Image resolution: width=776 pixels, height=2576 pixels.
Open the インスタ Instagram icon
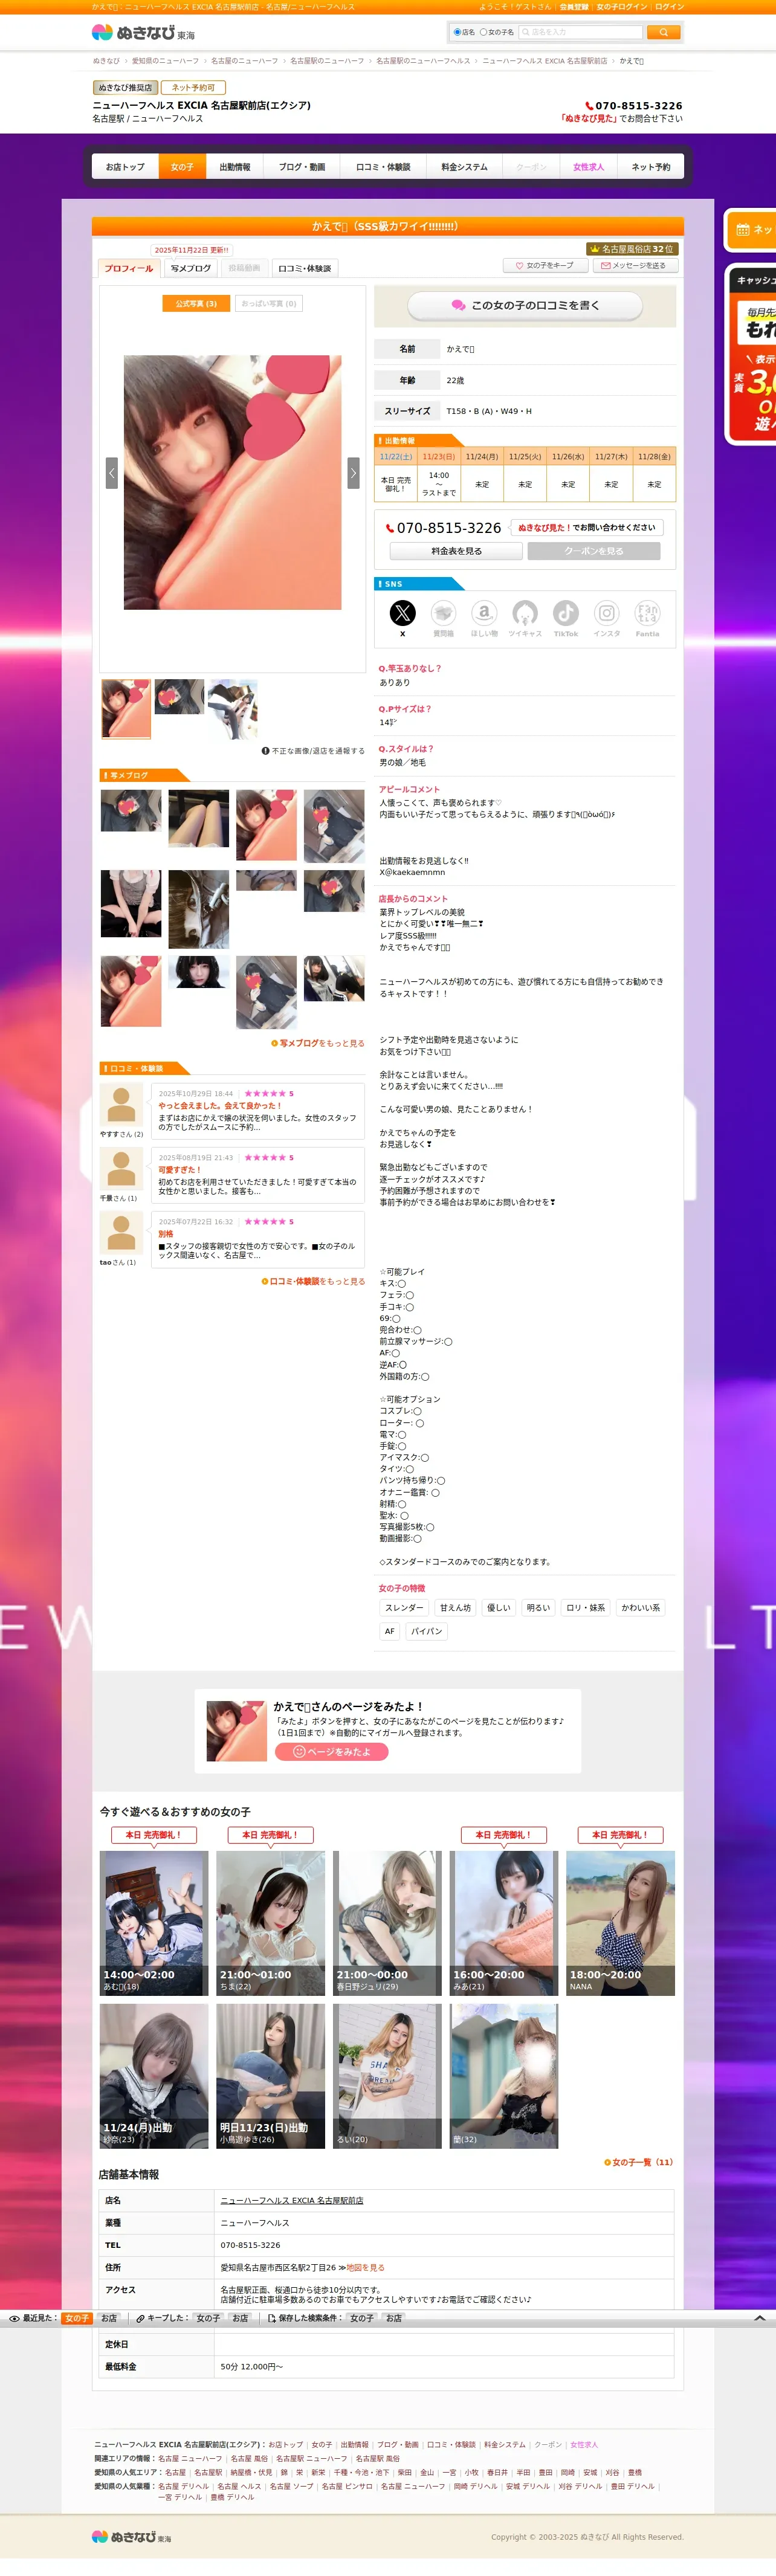(x=607, y=613)
